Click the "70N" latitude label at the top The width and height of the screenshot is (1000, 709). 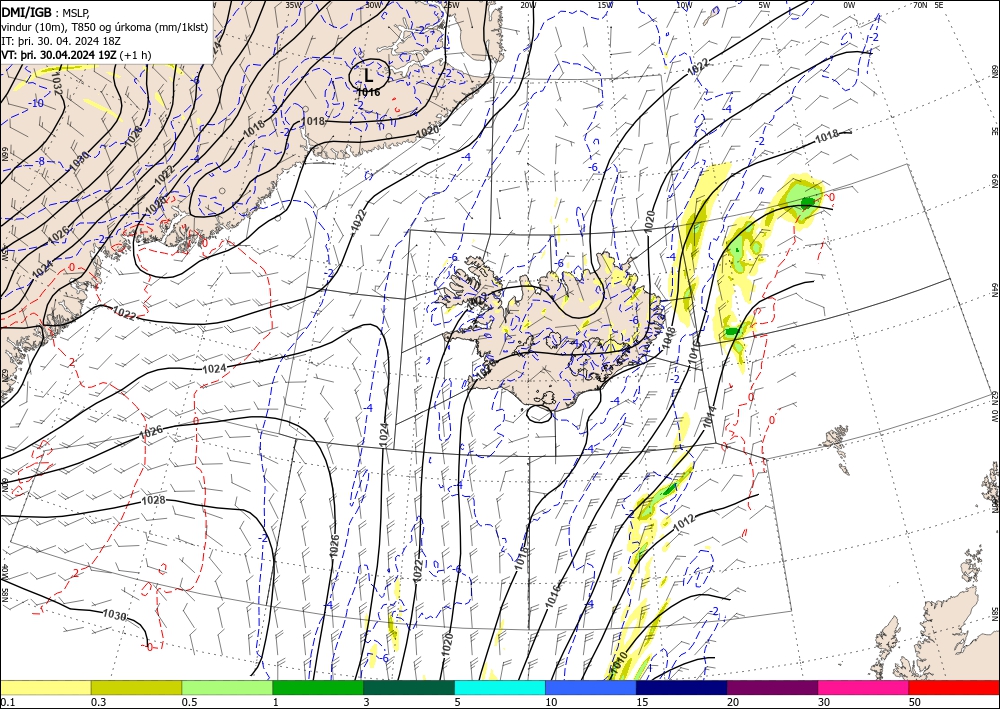[920, 4]
